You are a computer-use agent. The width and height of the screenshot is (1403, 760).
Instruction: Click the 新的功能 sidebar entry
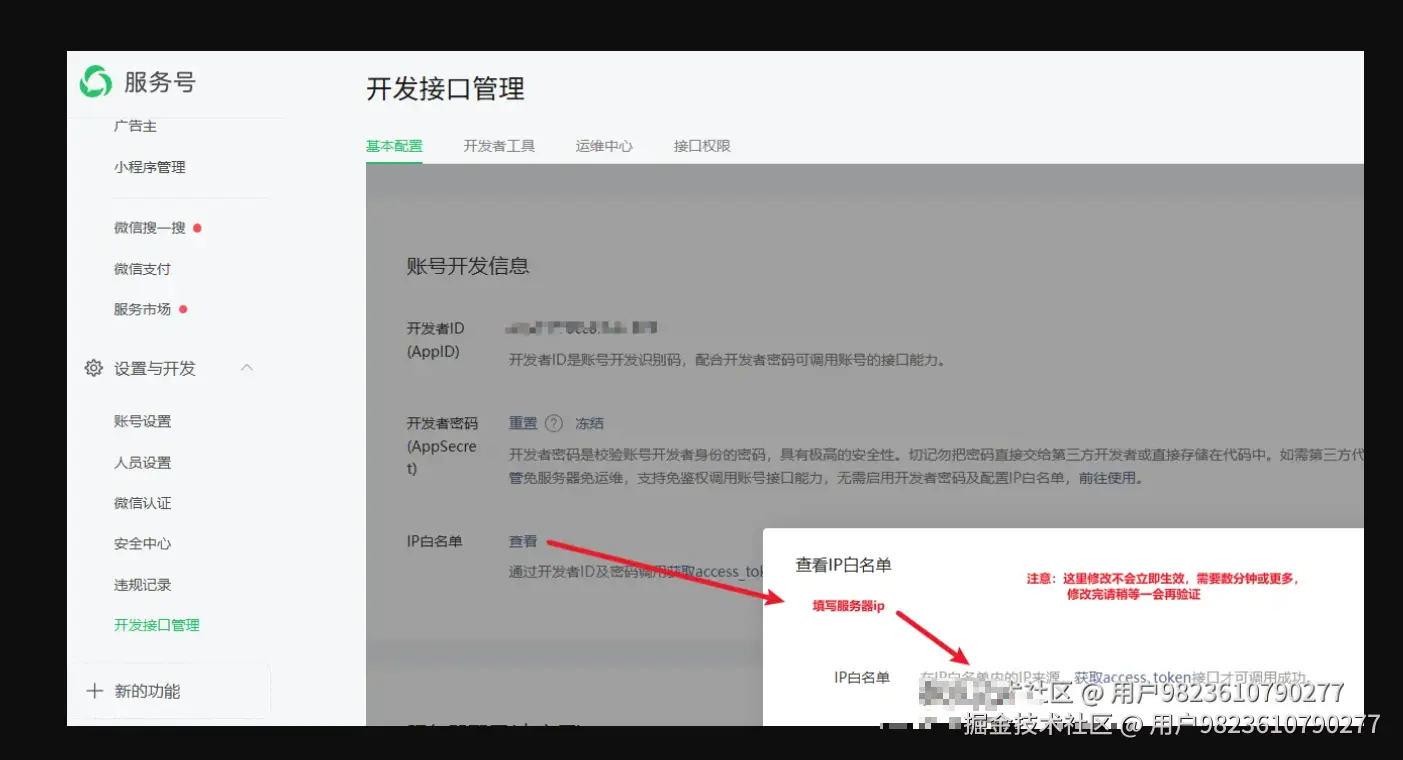point(147,691)
